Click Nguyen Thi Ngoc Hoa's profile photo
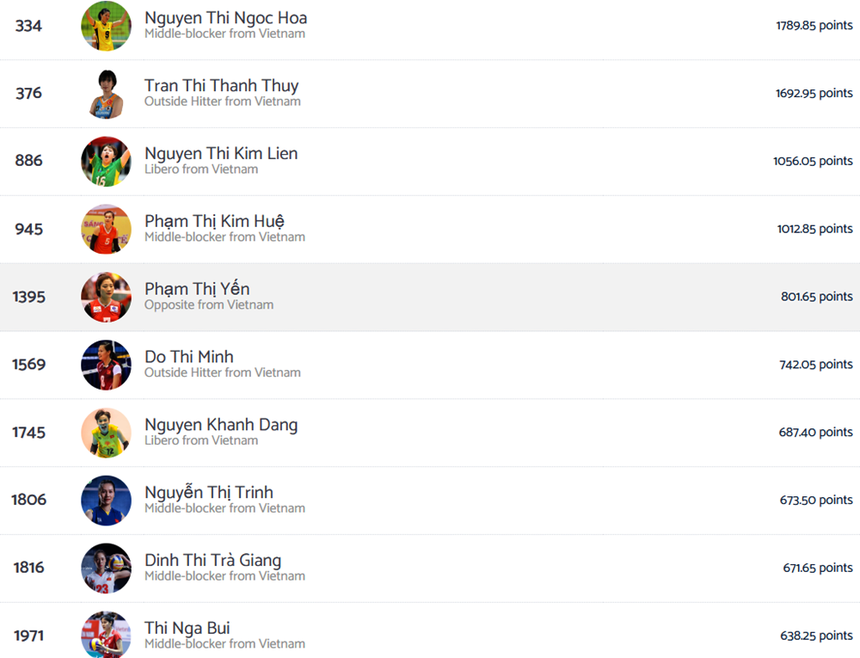Image resolution: width=860 pixels, height=658 pixels. pyautogui.click(x=106, y=26)
